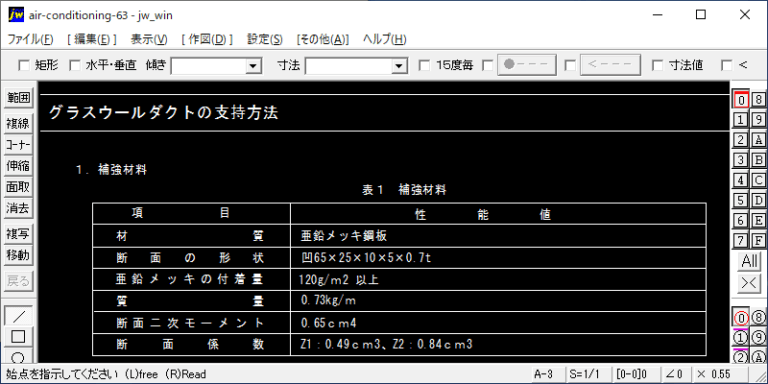Click the 伸縮 button

pos(18,166)
